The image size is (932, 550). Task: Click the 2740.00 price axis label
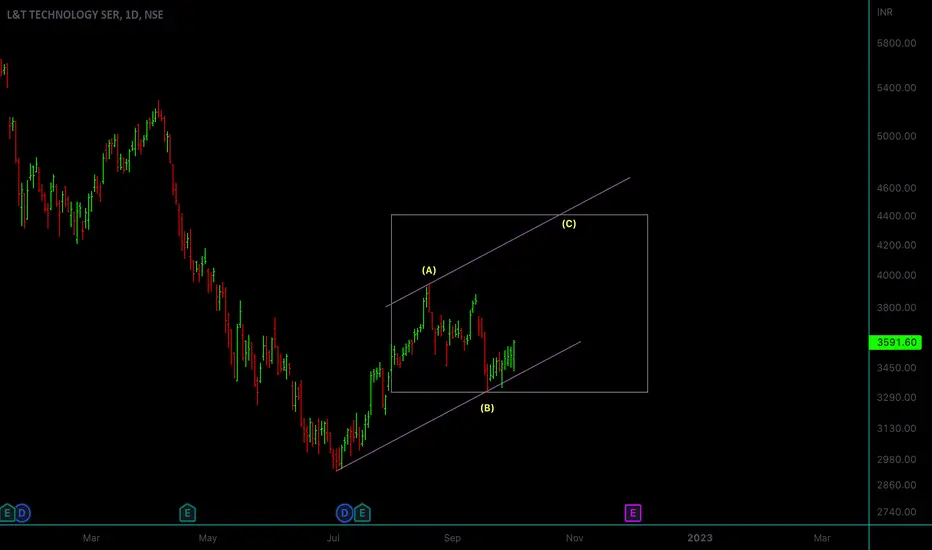click(x=896, y=512)
